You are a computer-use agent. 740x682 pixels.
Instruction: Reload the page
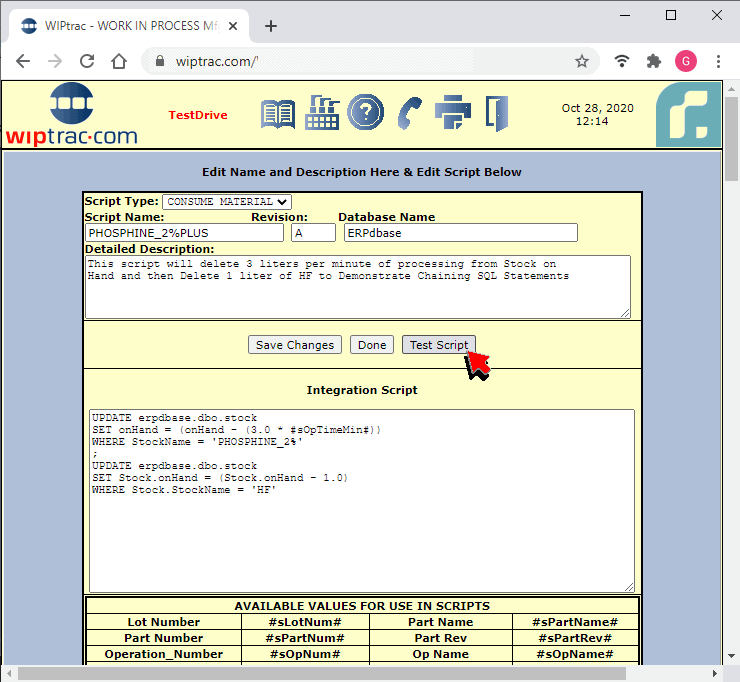tap(87, 61)
